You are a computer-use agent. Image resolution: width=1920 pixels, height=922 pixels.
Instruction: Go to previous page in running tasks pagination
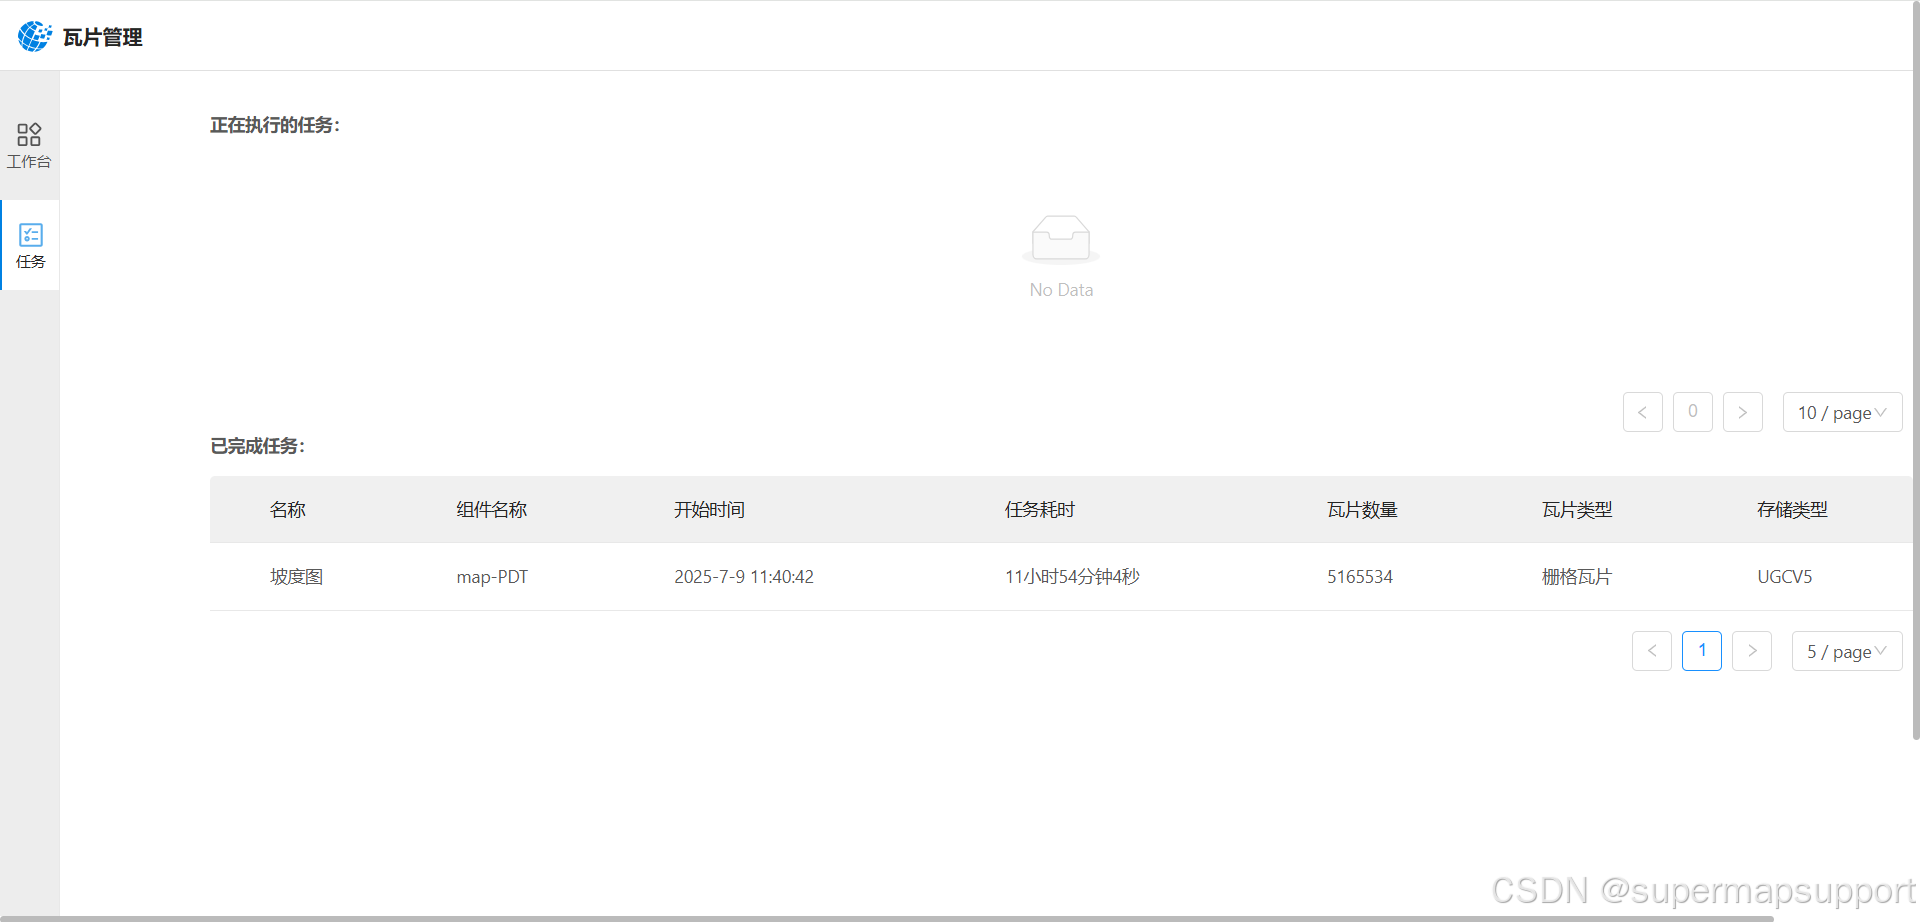pos(1643,412)
